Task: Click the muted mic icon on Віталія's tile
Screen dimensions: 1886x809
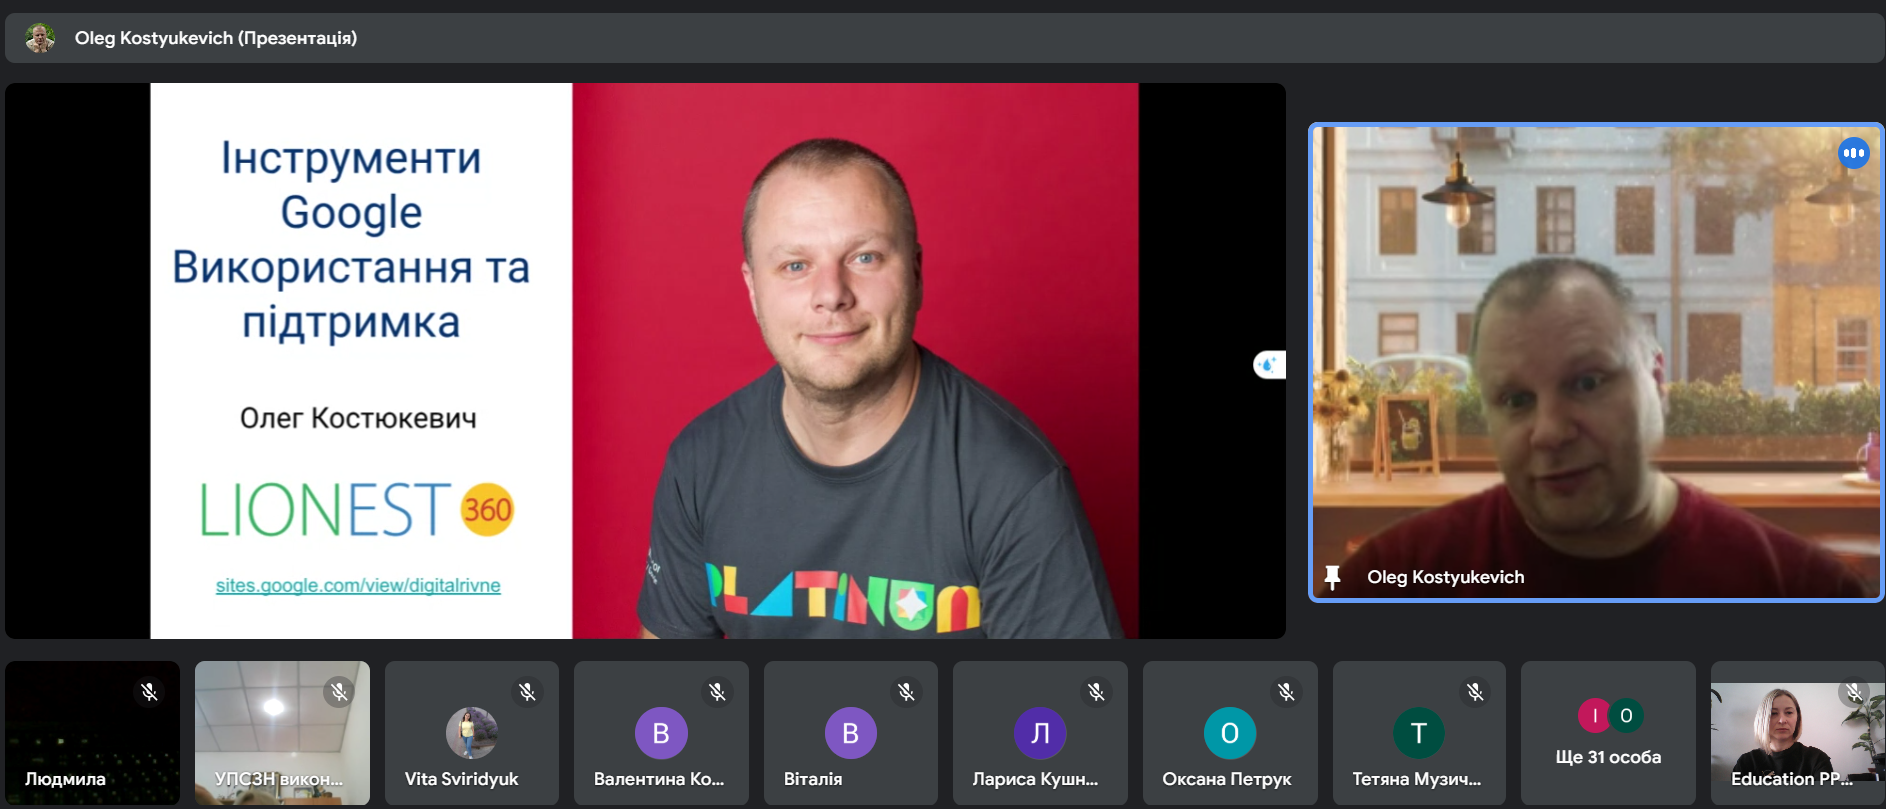Action: (906, 692)
